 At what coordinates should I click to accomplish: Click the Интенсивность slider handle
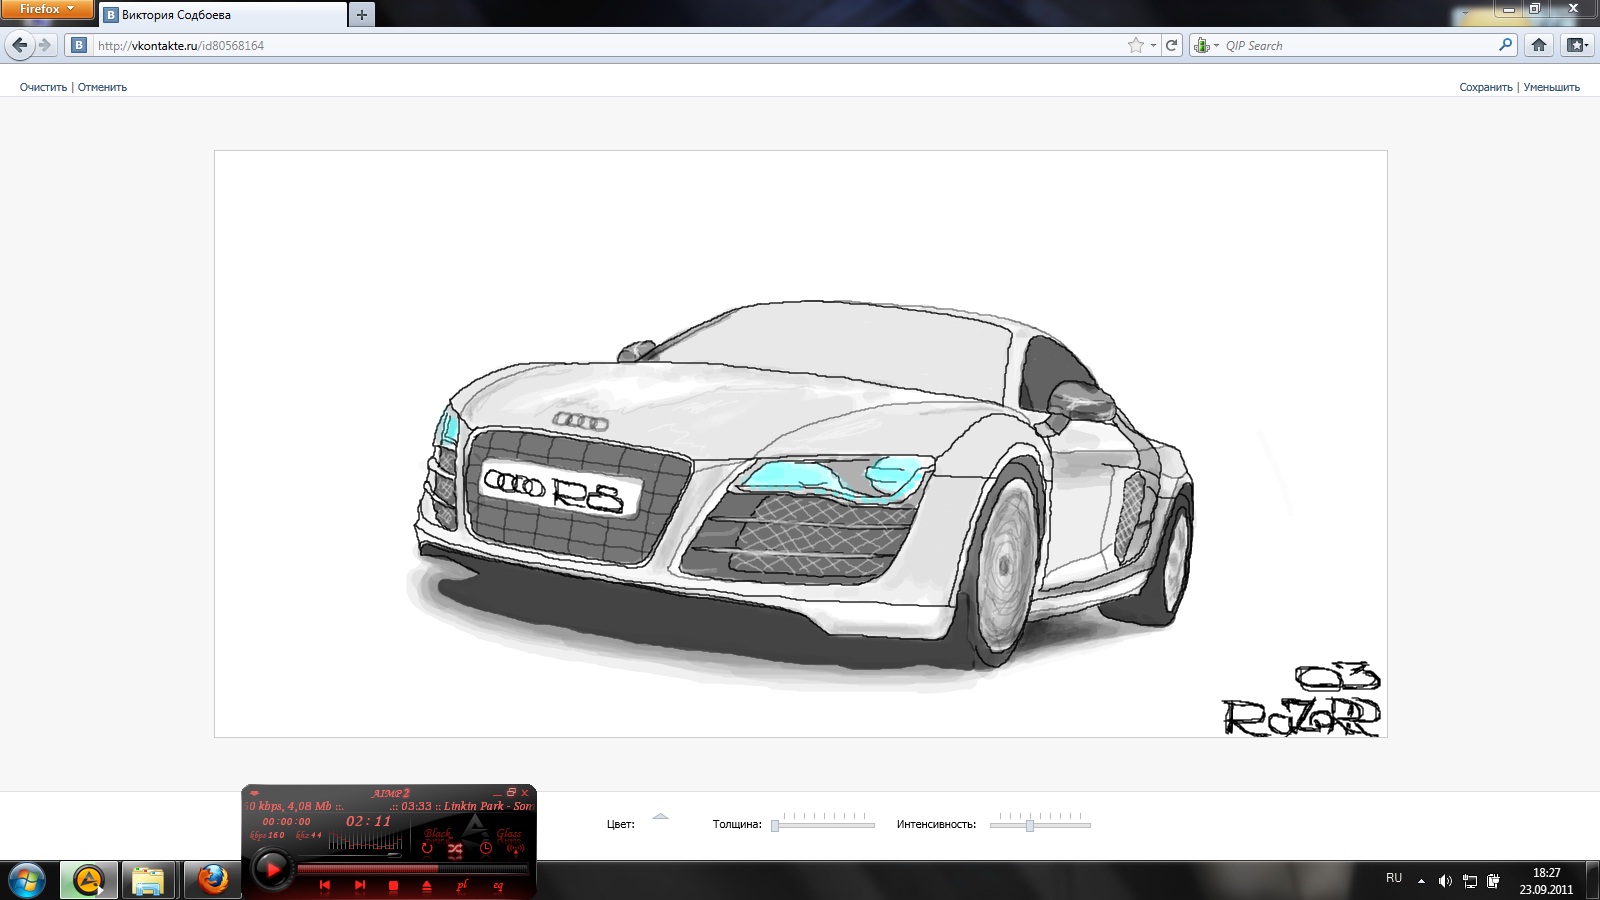[1029, 825]
